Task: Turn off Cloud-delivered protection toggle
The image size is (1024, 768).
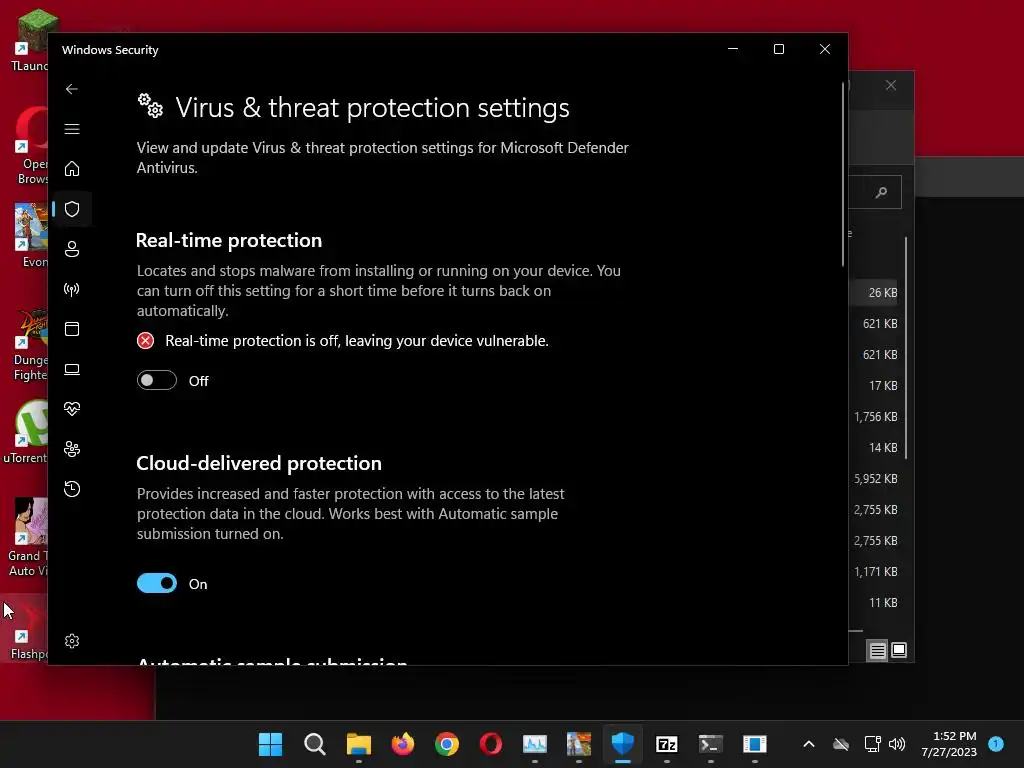Action: tap(157, 583)
